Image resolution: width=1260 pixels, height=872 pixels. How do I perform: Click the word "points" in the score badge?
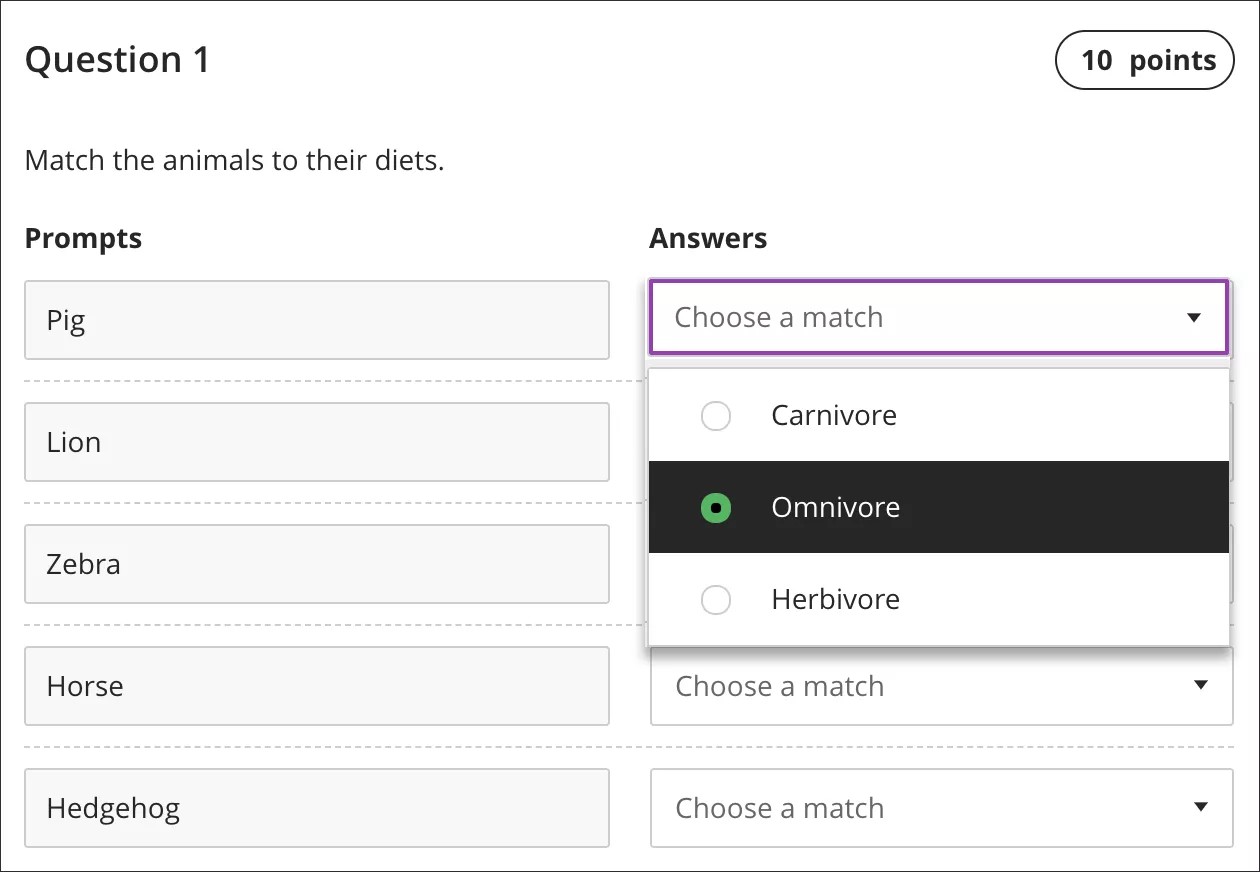coord(1172,60)
